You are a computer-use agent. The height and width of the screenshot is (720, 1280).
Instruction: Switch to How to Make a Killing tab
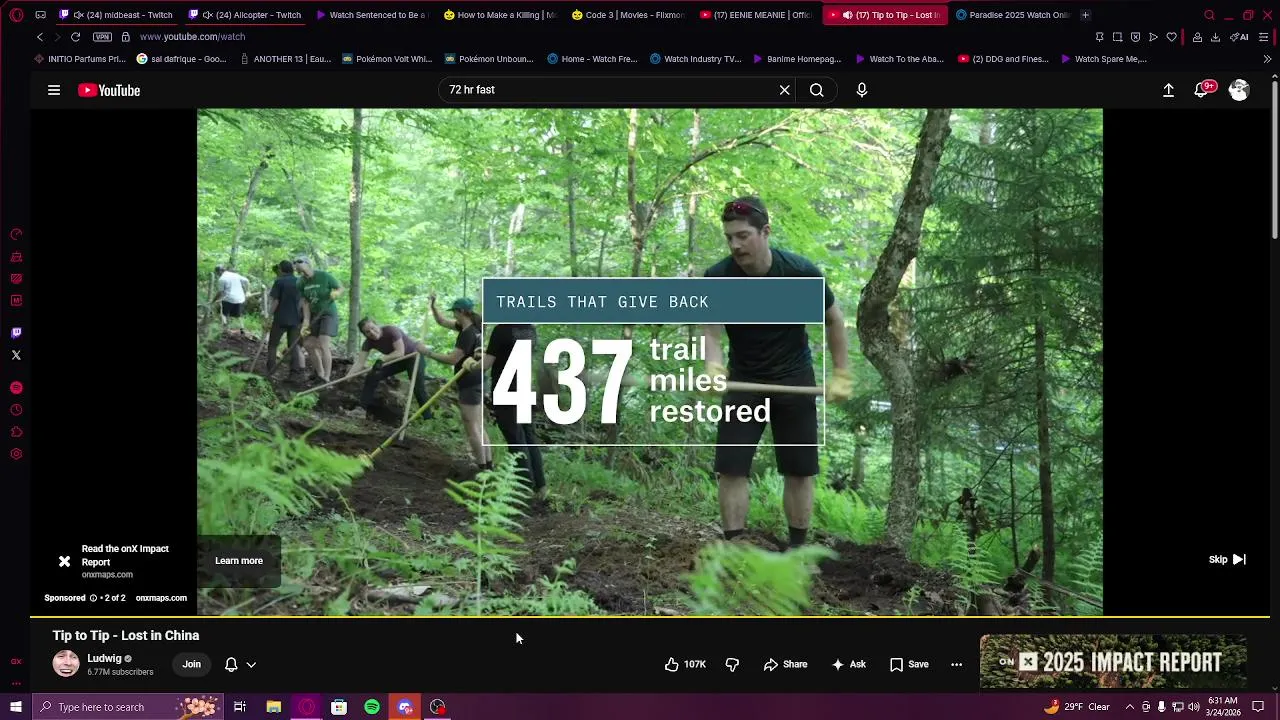(x=502, y=15)
